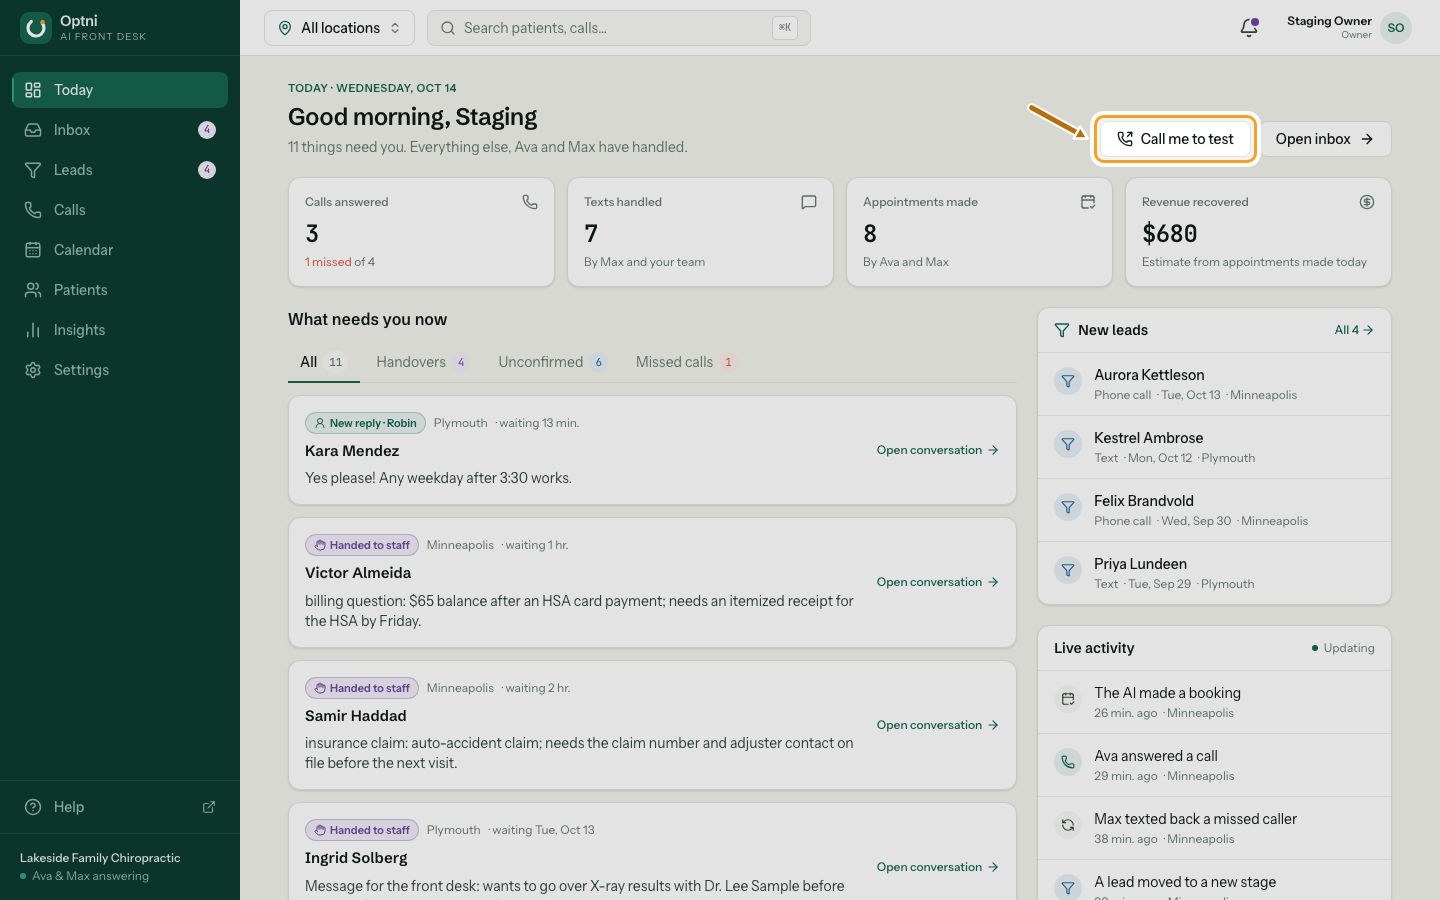1440x900 pixels.
Task: Click the external link icon beside Help
Action: [209, 807]
